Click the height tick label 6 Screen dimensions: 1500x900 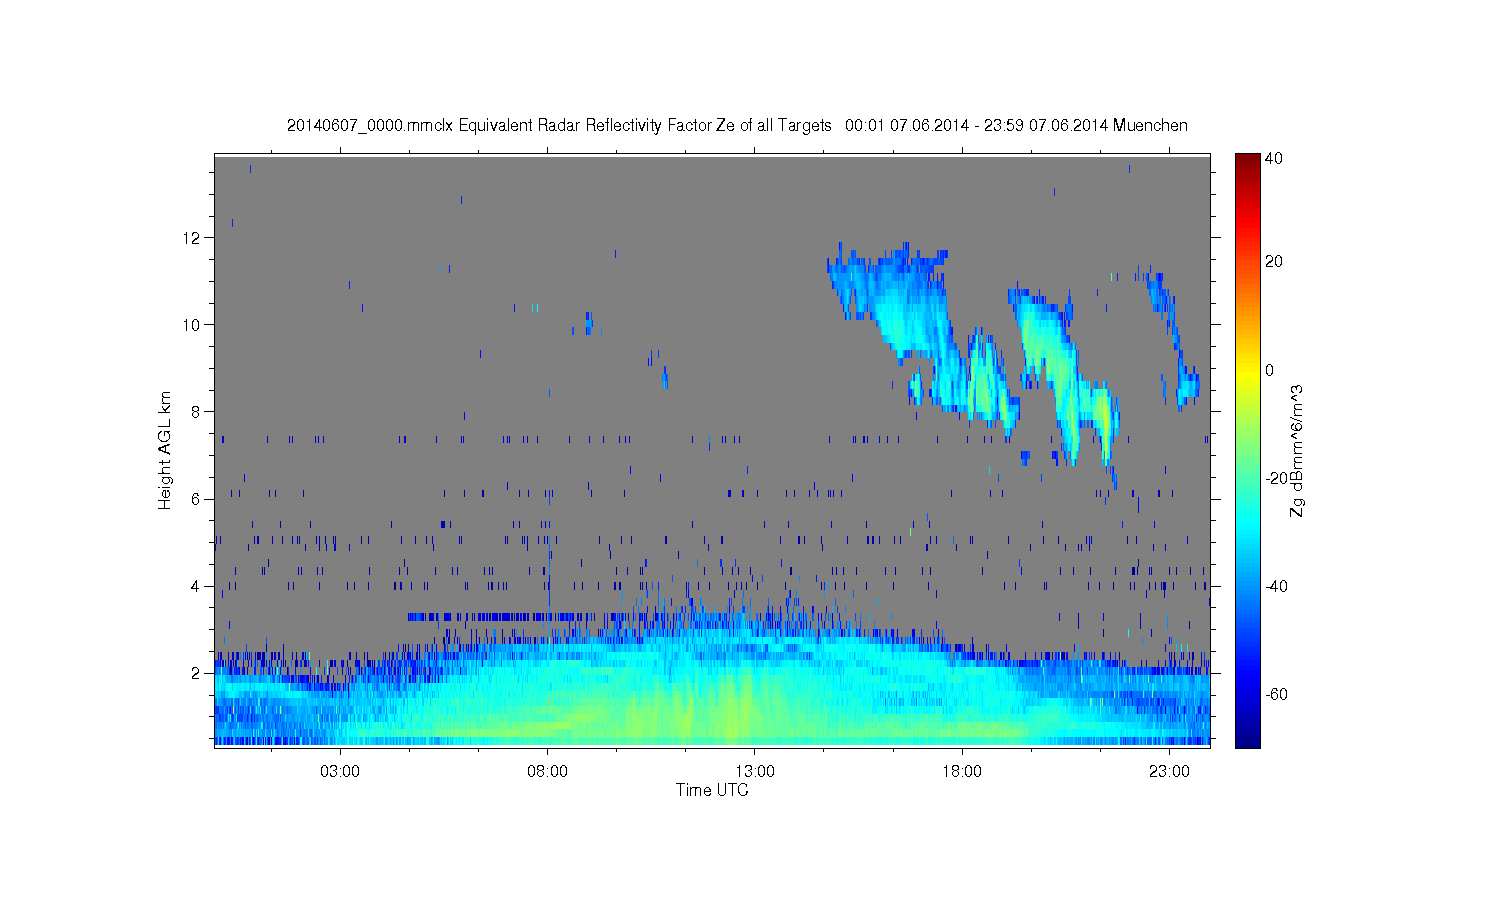click(x=196, y=499)
